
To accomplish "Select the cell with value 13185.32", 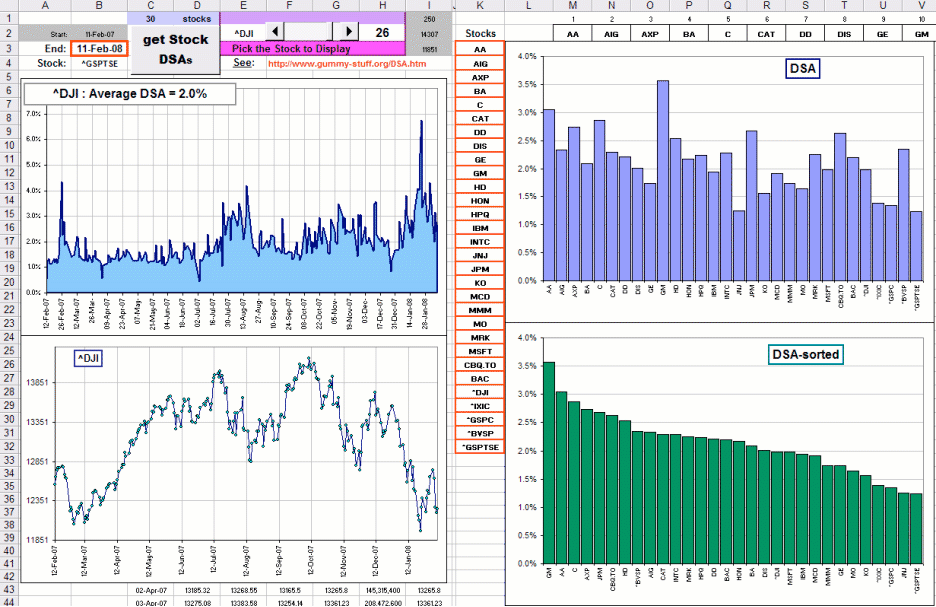I will pos(197,590).
